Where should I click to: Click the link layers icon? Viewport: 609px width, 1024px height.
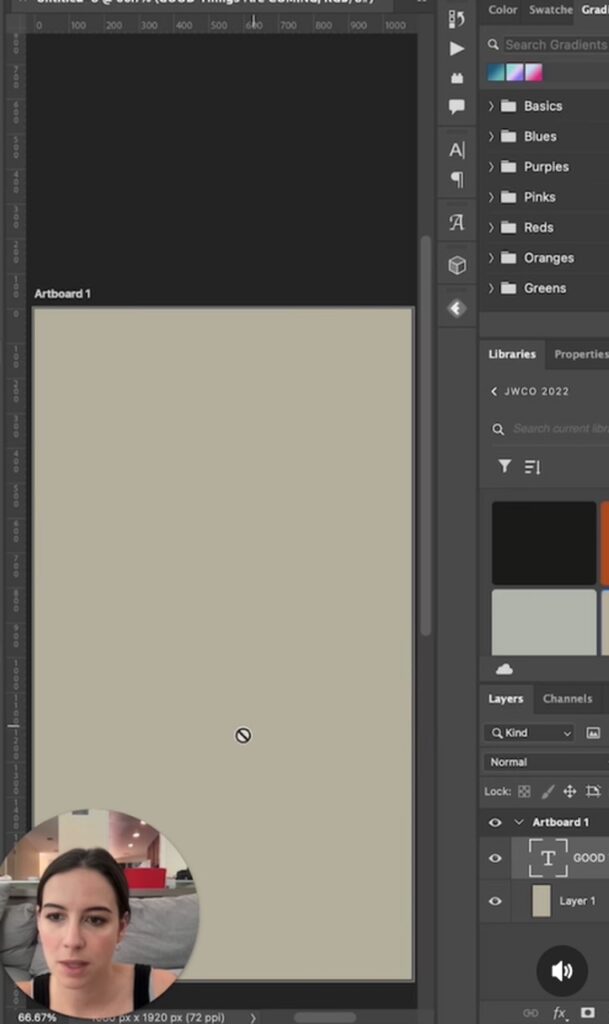click(x=531, y=1013)
